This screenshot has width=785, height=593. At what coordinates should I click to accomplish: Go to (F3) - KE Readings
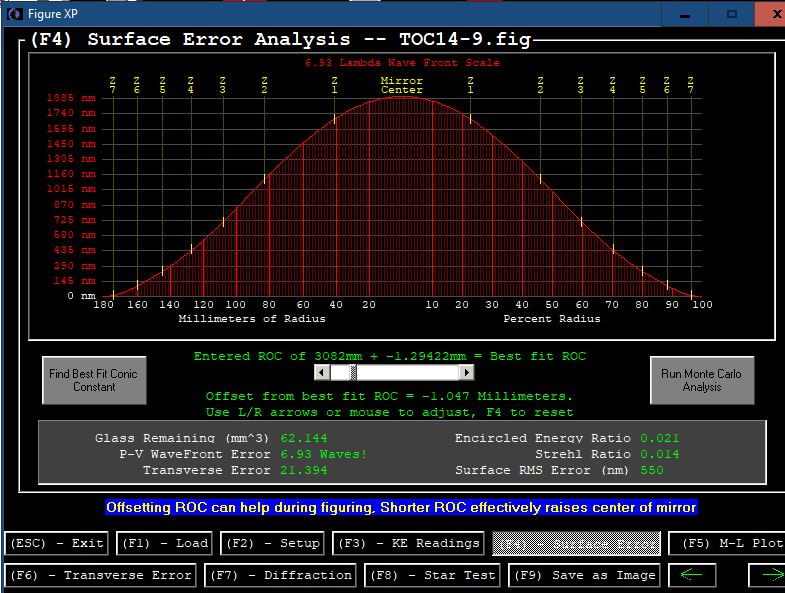(409, 543)
